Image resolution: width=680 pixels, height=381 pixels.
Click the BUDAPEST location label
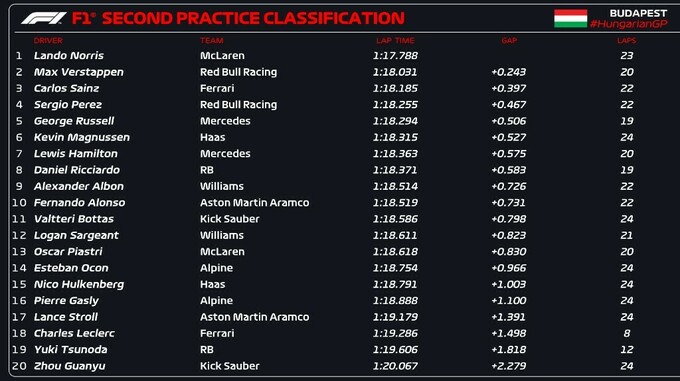[638, 13]
